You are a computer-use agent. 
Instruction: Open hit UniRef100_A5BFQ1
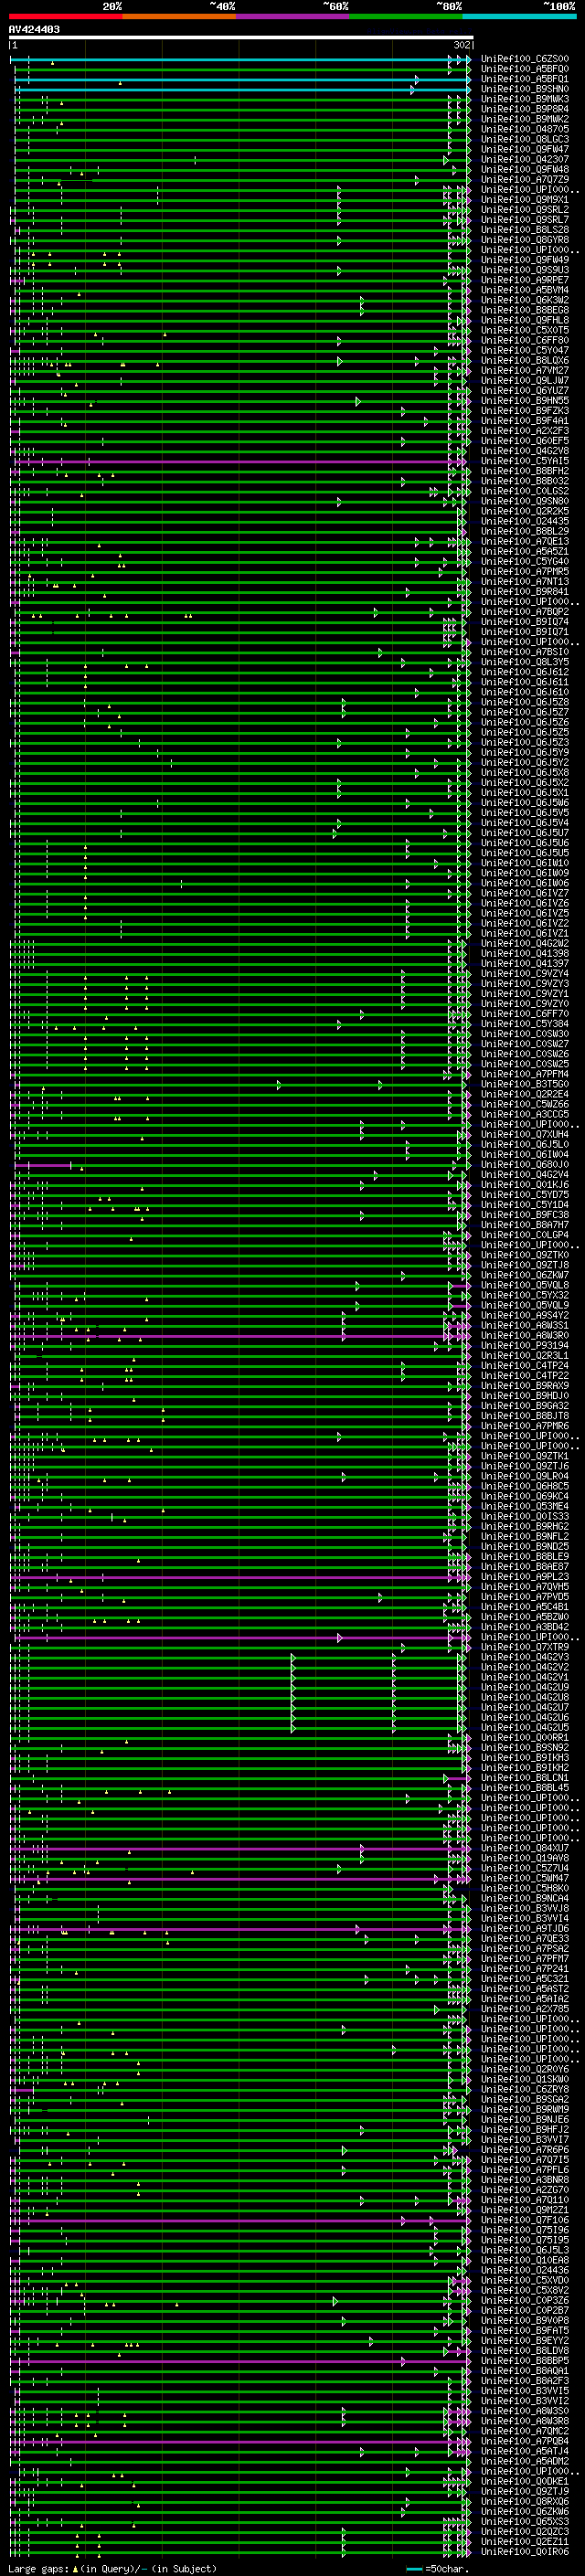tap(525, 79)
